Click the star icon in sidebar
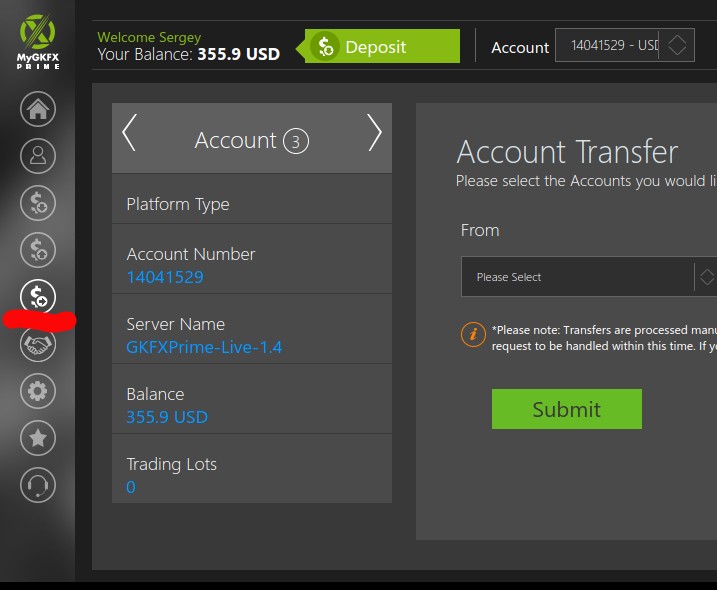 pyautogui.click(x=38, y=438)
